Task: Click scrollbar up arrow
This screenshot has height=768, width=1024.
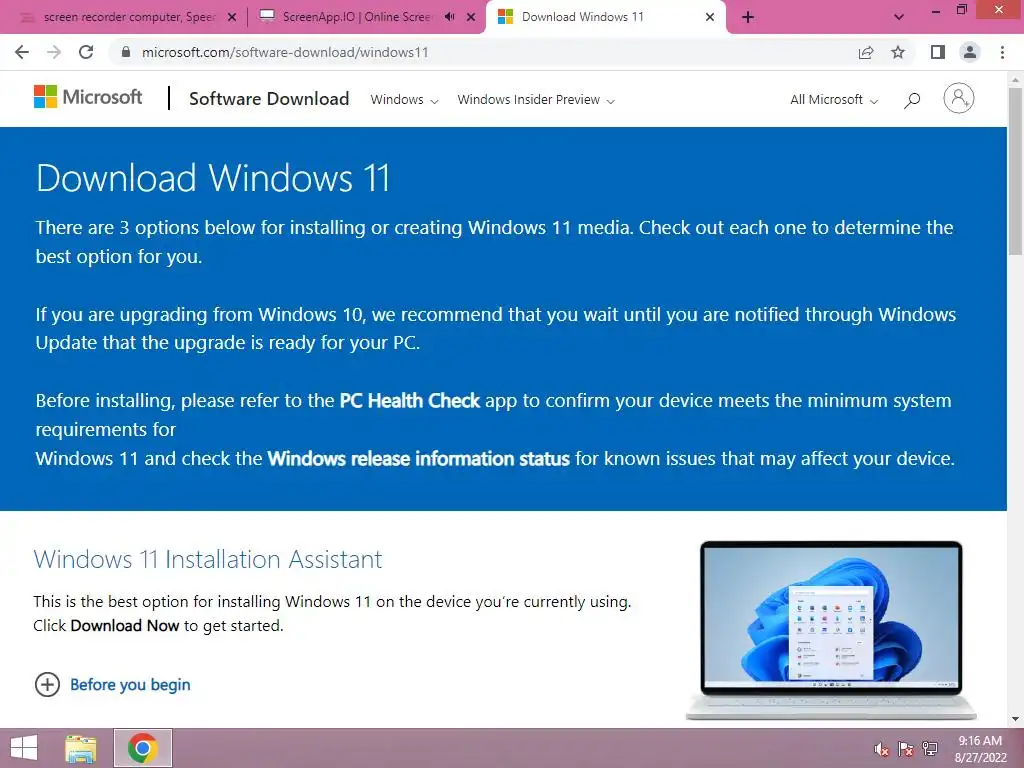Action: 1015,80
